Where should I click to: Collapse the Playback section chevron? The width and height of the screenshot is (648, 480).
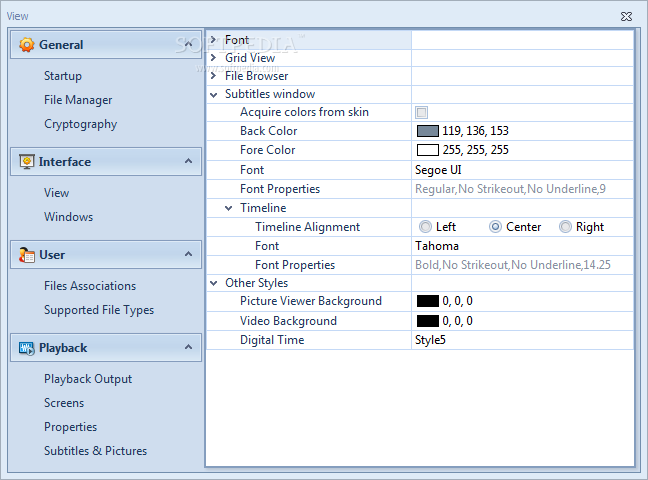click(x=188, y=347)
